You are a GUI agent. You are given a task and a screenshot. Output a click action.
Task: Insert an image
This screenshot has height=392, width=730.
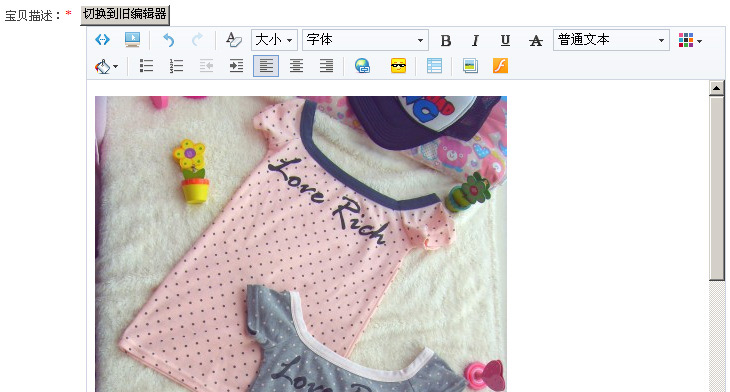(x=470, y=66)
